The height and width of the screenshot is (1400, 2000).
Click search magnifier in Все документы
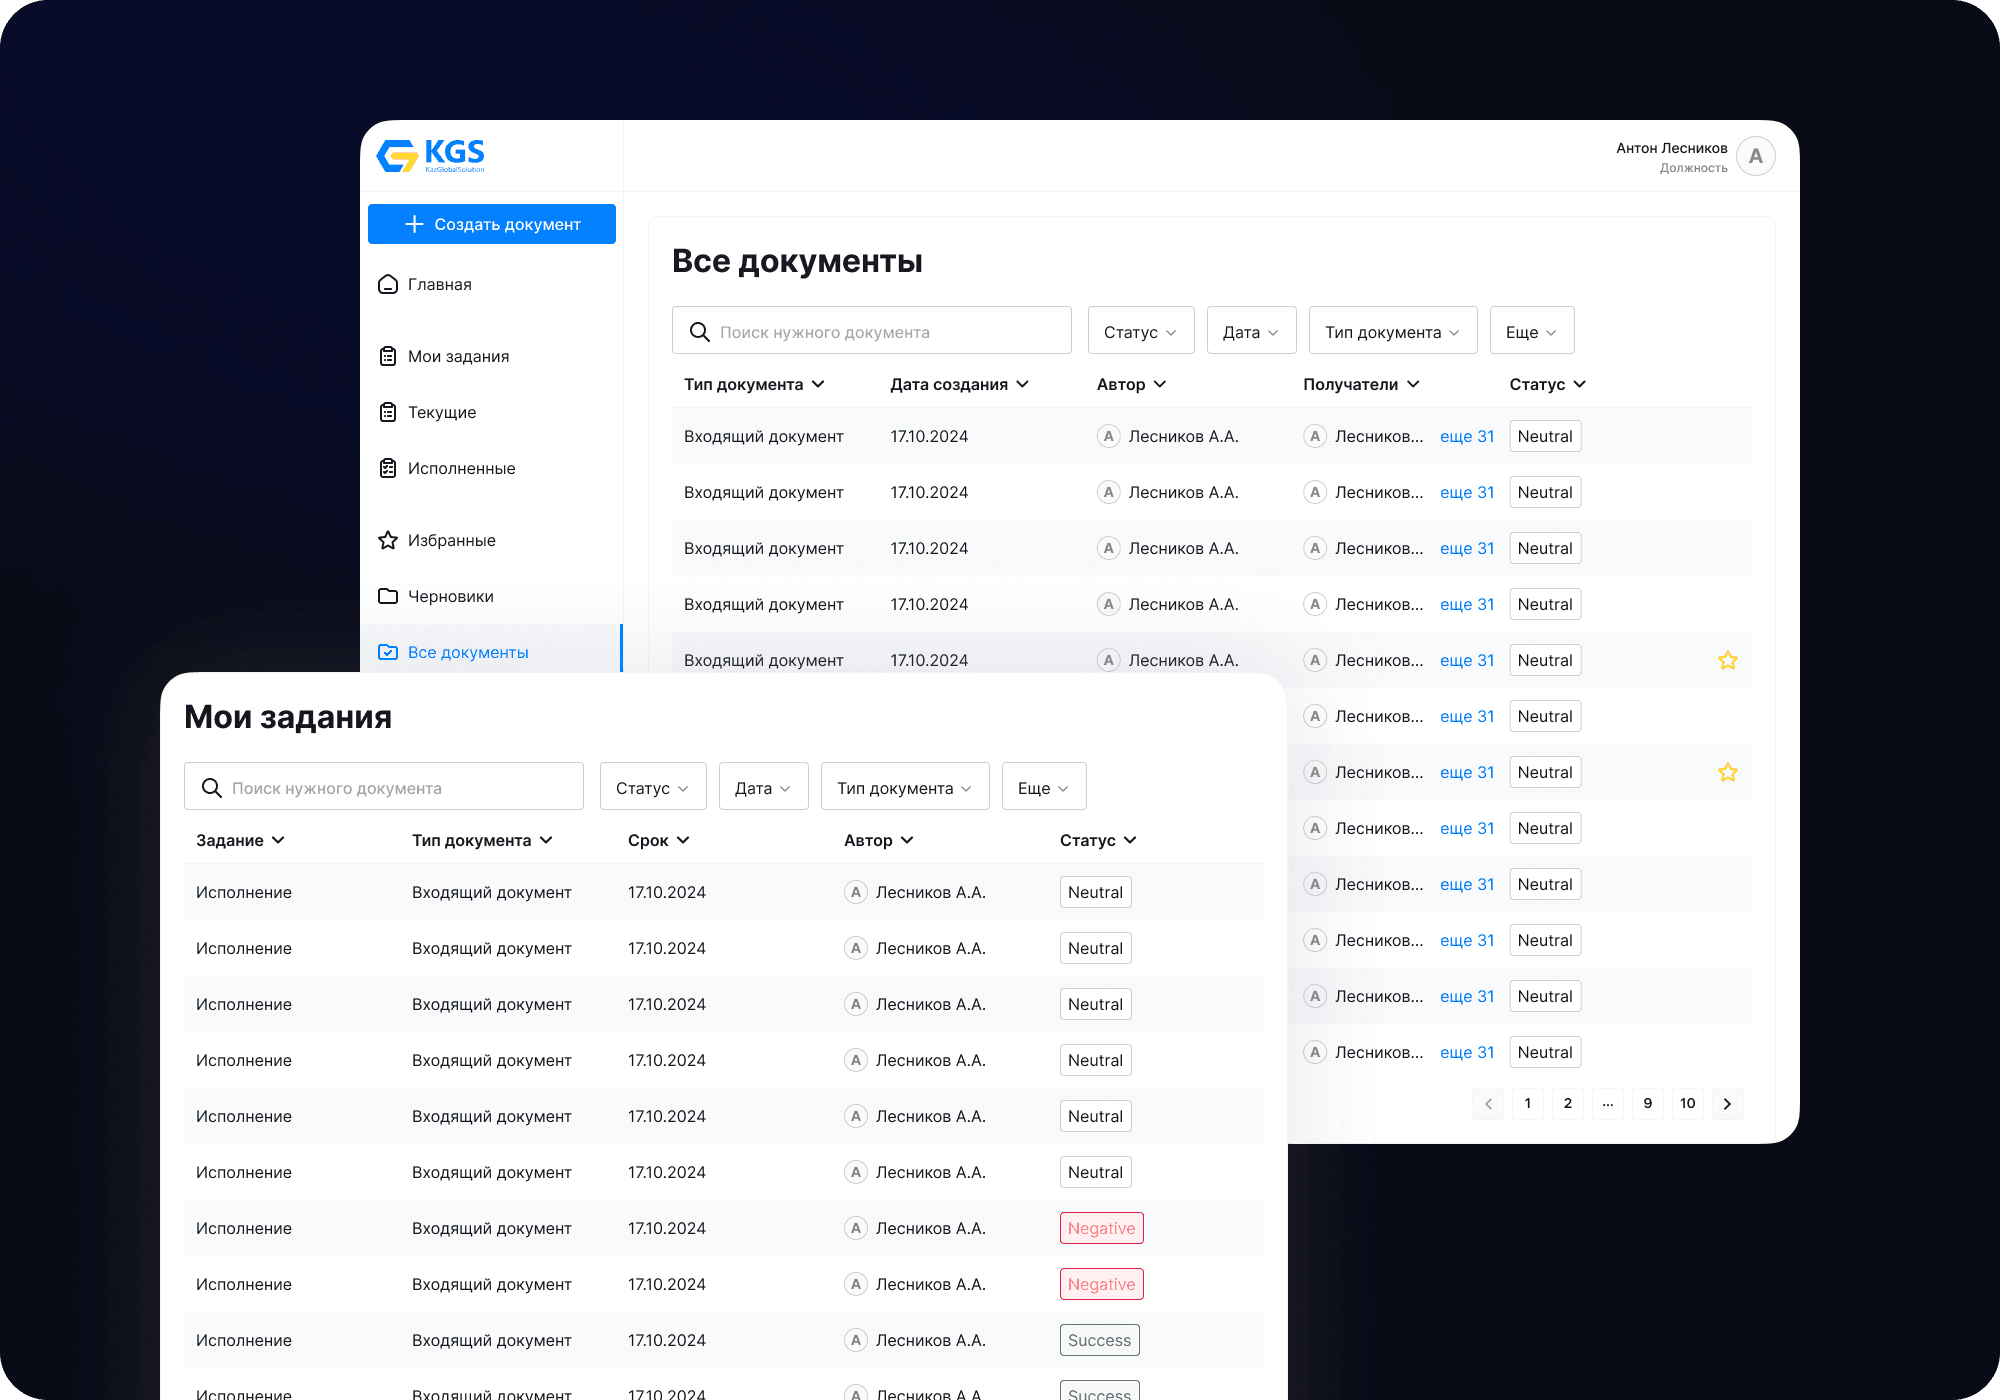click(x=700, y=332)
